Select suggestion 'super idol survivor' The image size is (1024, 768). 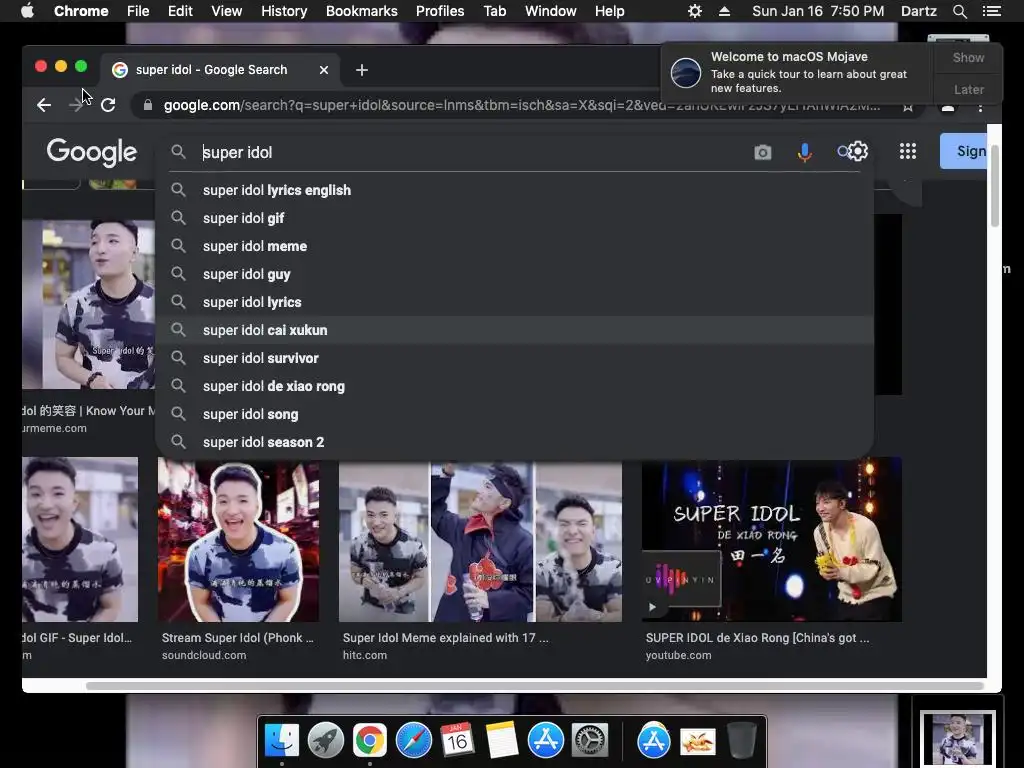515,359
